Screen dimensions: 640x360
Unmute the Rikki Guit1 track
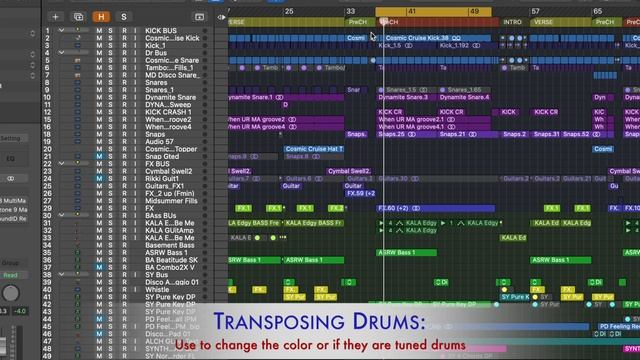[99, 178]
